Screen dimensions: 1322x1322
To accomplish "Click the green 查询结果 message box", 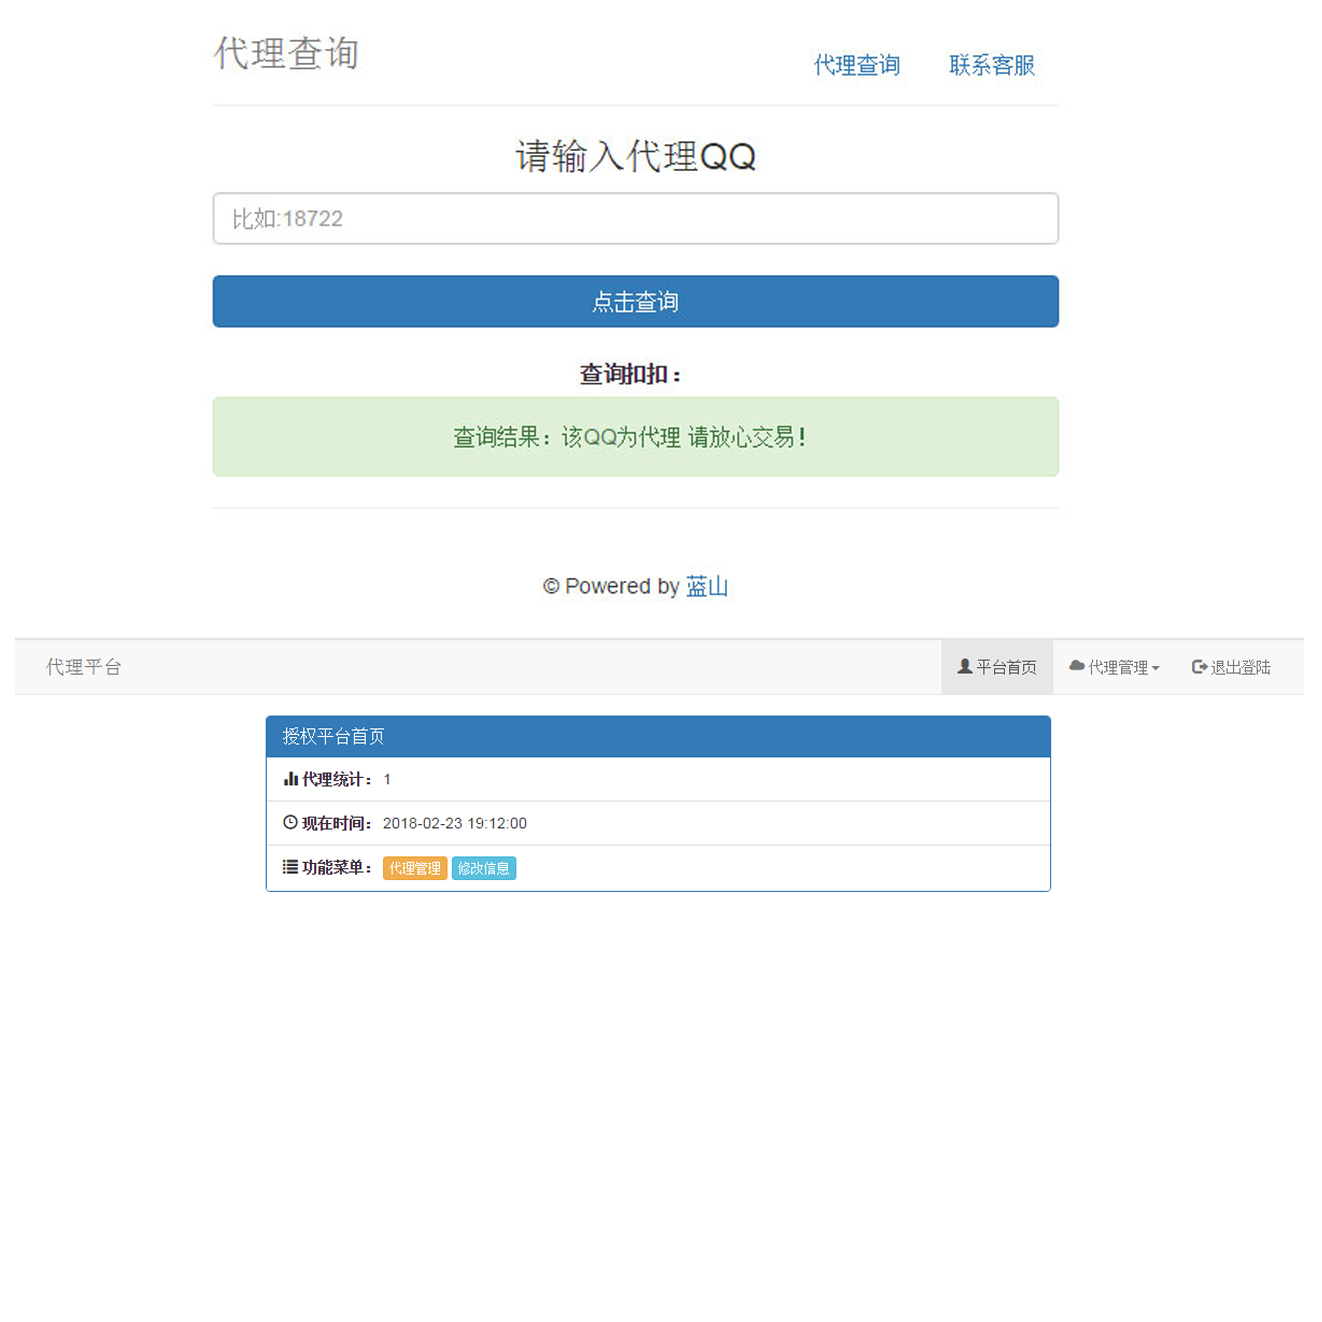I will pos(635,437).
